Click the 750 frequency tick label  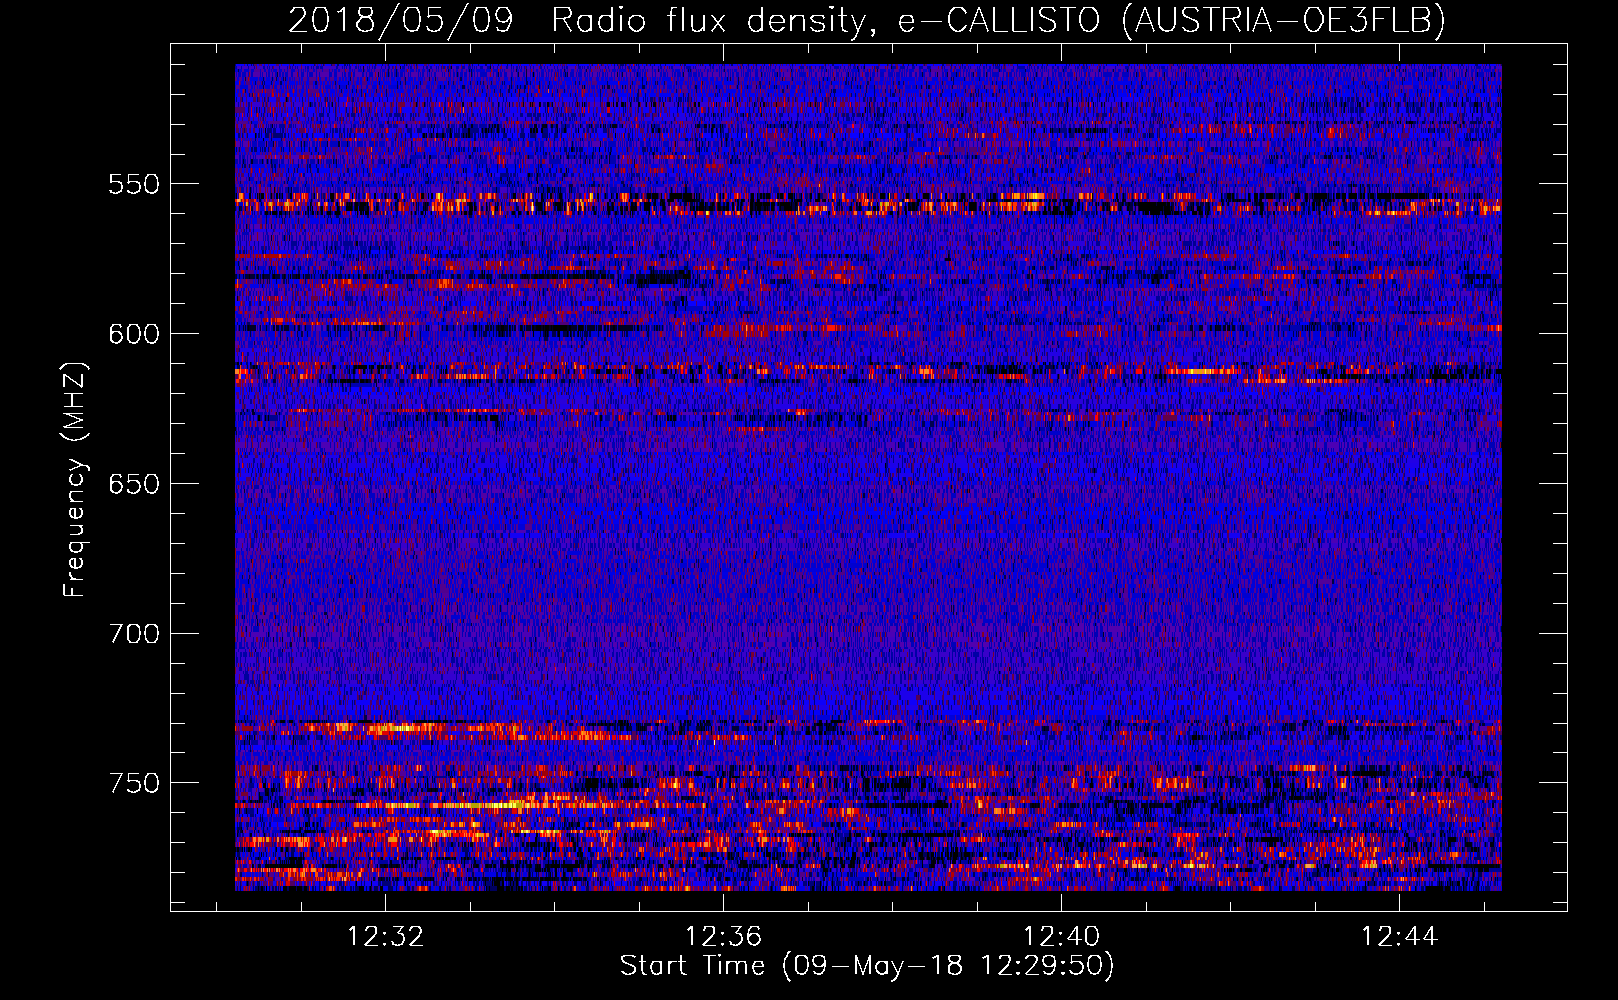(134, 783)
